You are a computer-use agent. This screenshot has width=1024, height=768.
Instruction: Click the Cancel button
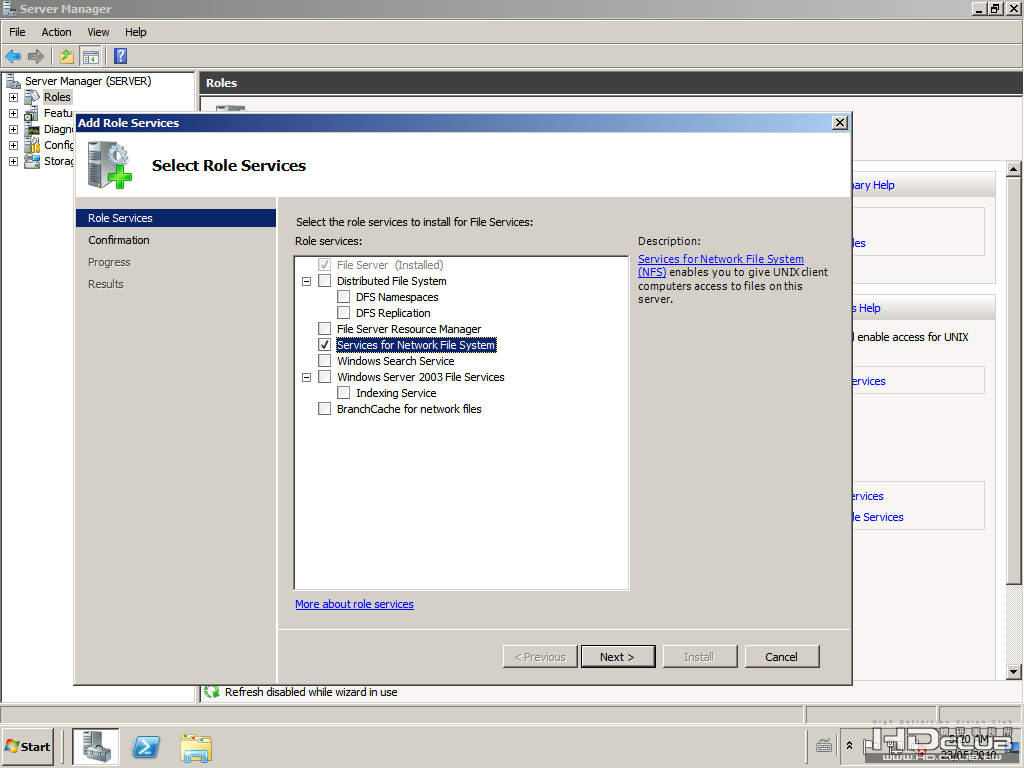pyautogui.click(x=782, y=657)
